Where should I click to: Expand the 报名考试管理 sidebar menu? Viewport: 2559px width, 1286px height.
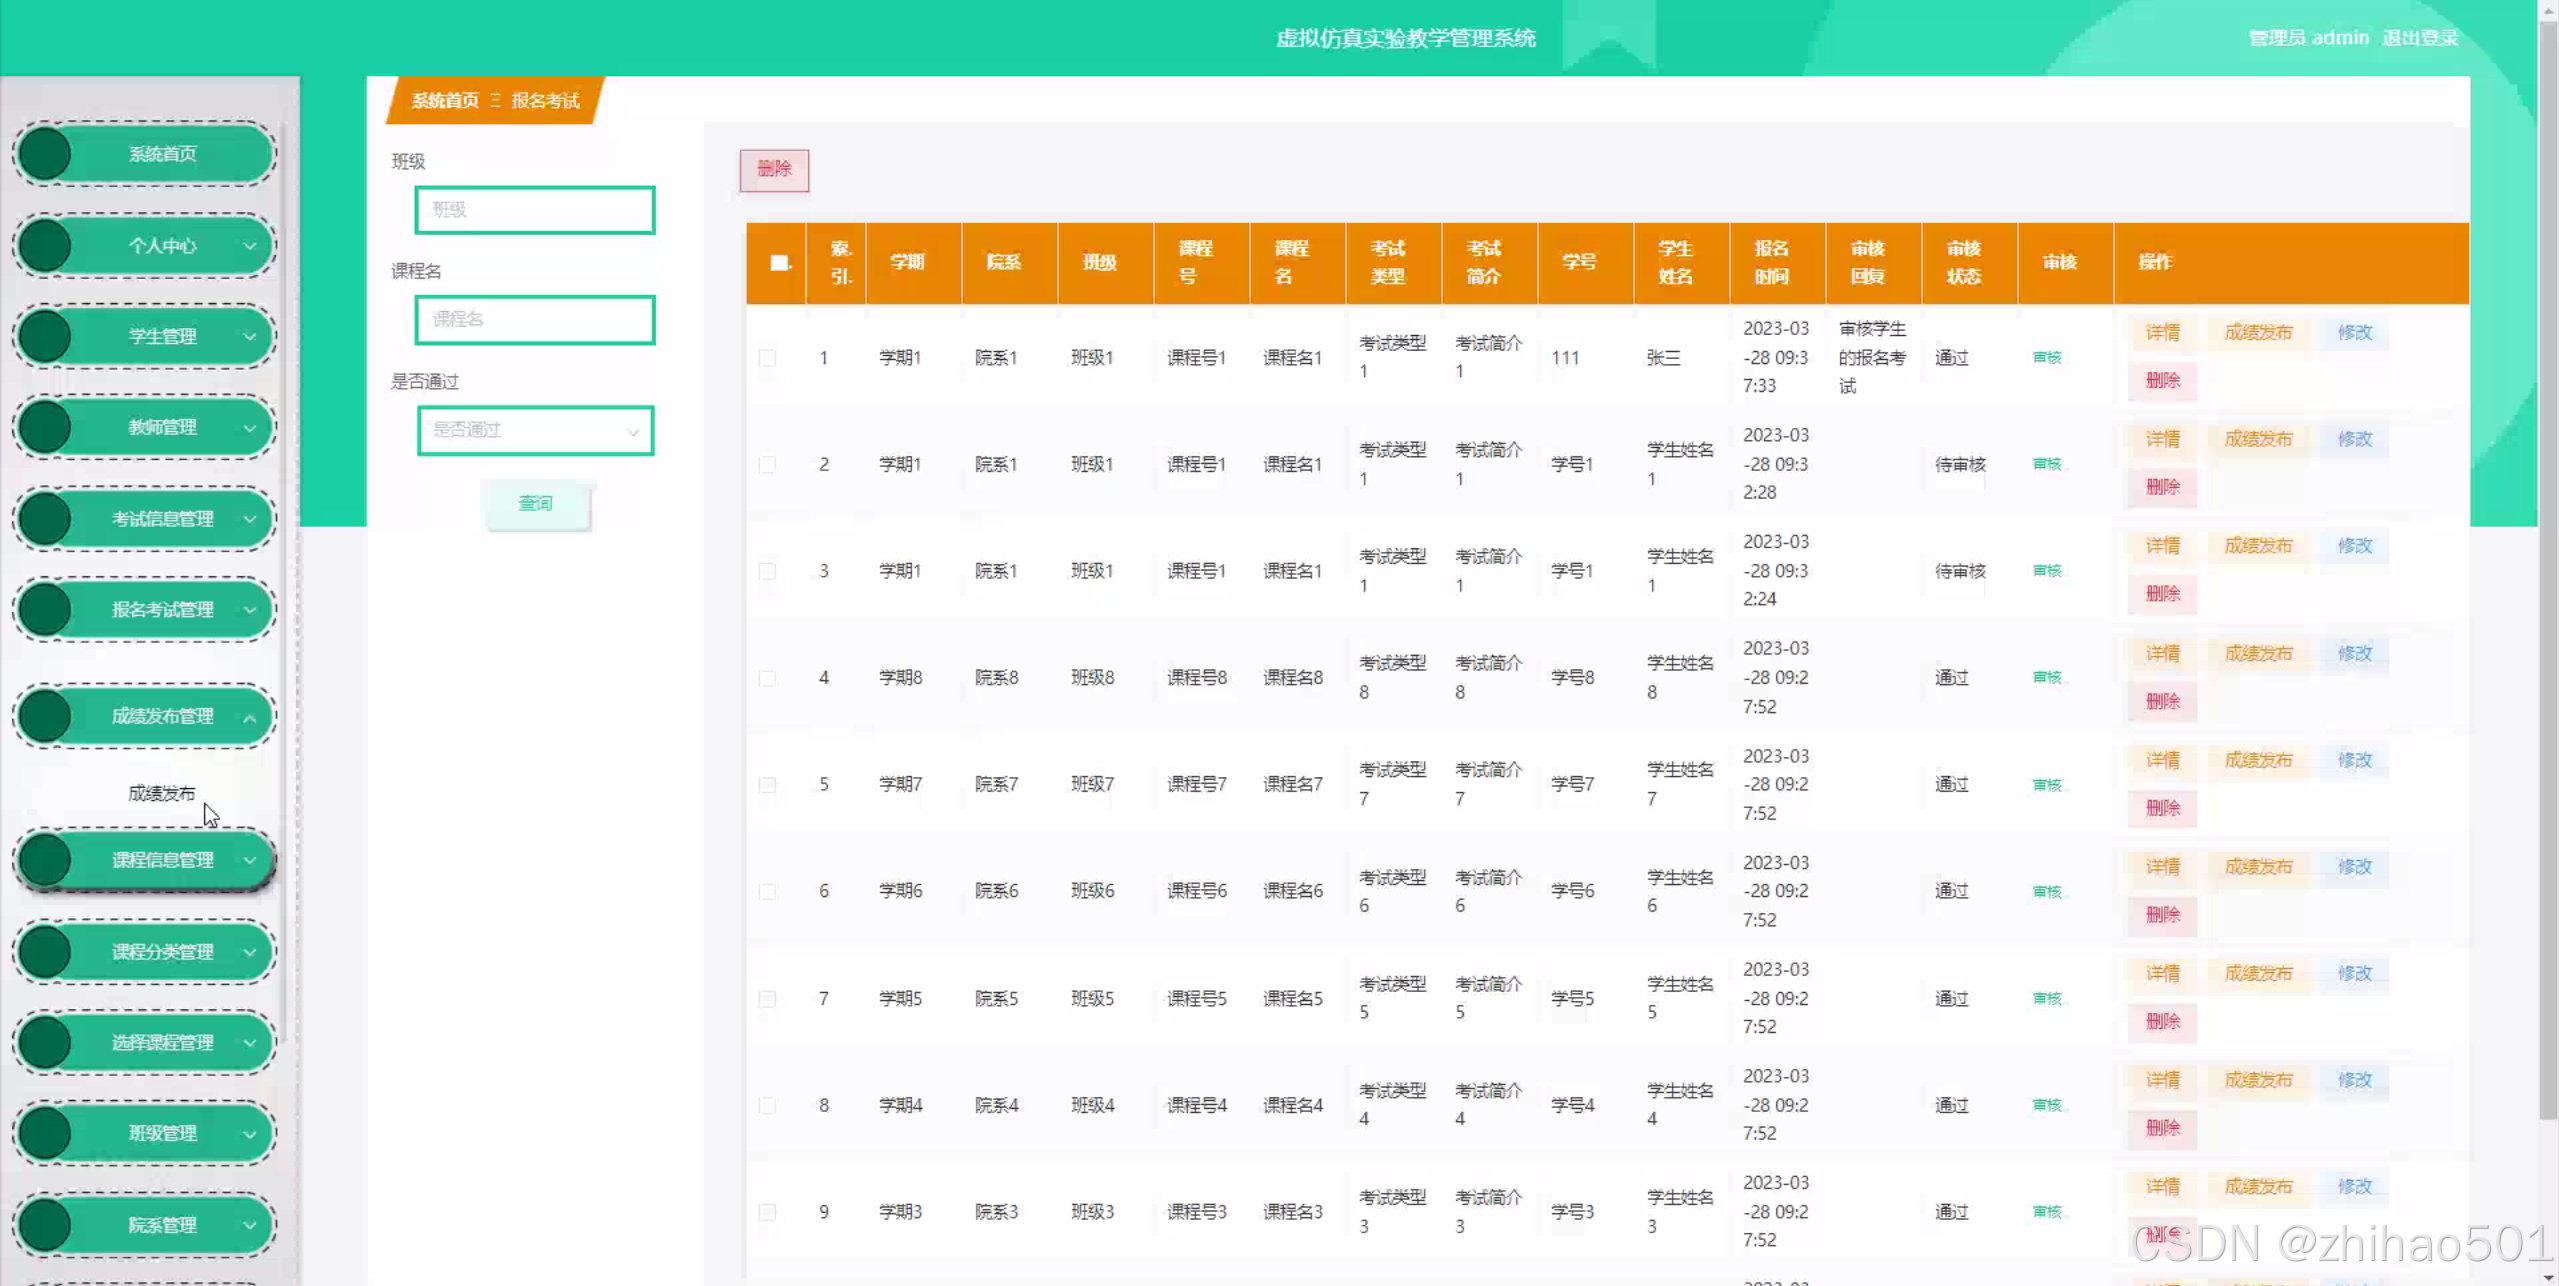162,610
